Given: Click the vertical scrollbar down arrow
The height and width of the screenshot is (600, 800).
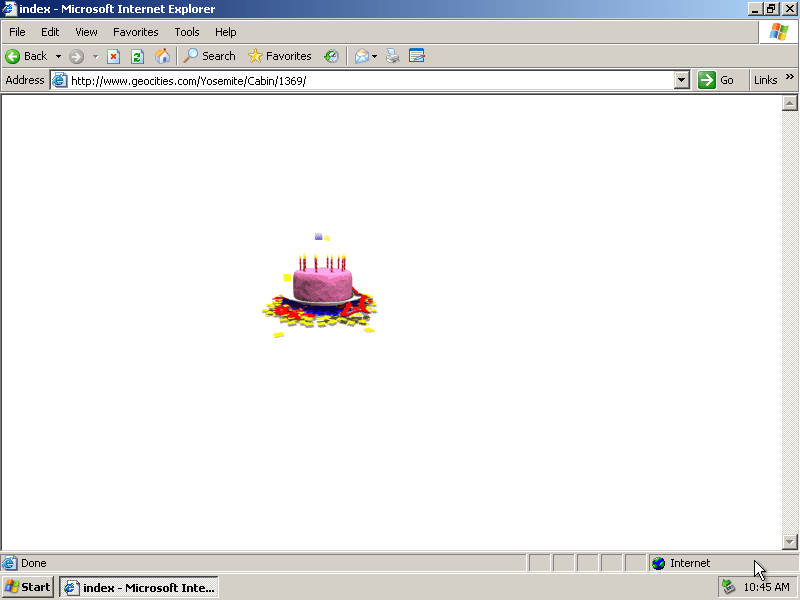Looking at the screenshot, I should point(789,541).
